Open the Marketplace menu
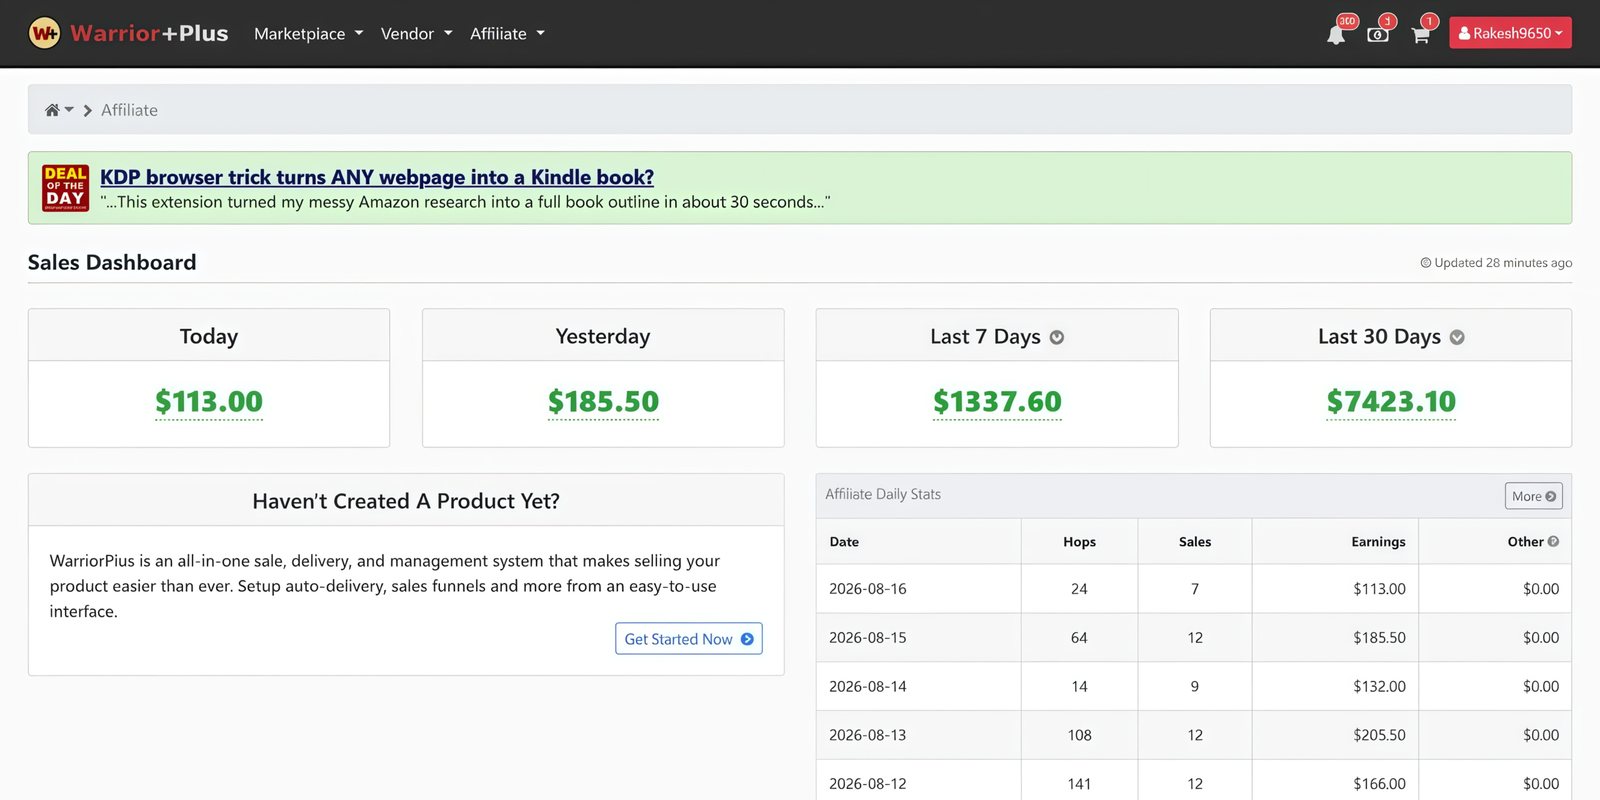The image size is (1600, 800). click(308, 33)
